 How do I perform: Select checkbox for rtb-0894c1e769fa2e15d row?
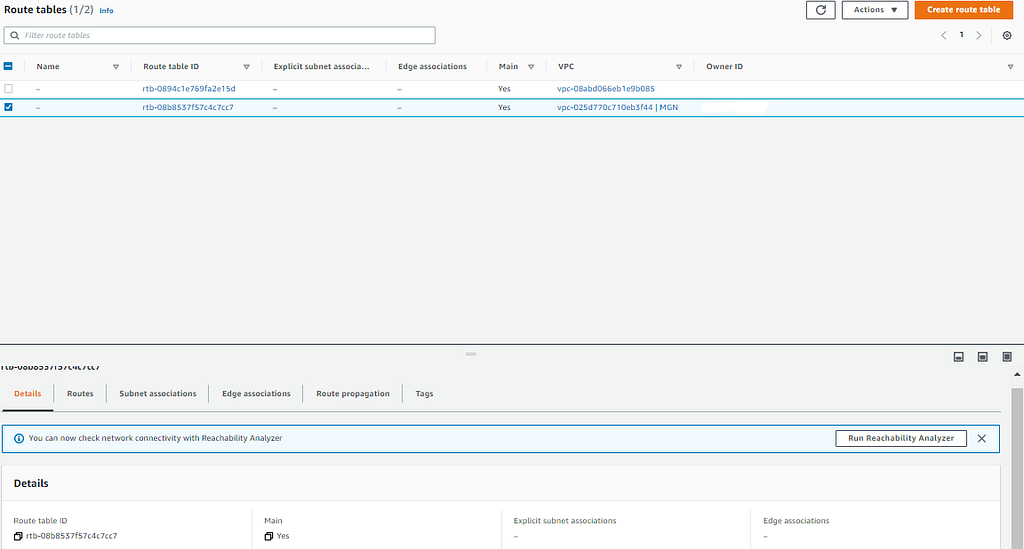[x=8, y=88]
